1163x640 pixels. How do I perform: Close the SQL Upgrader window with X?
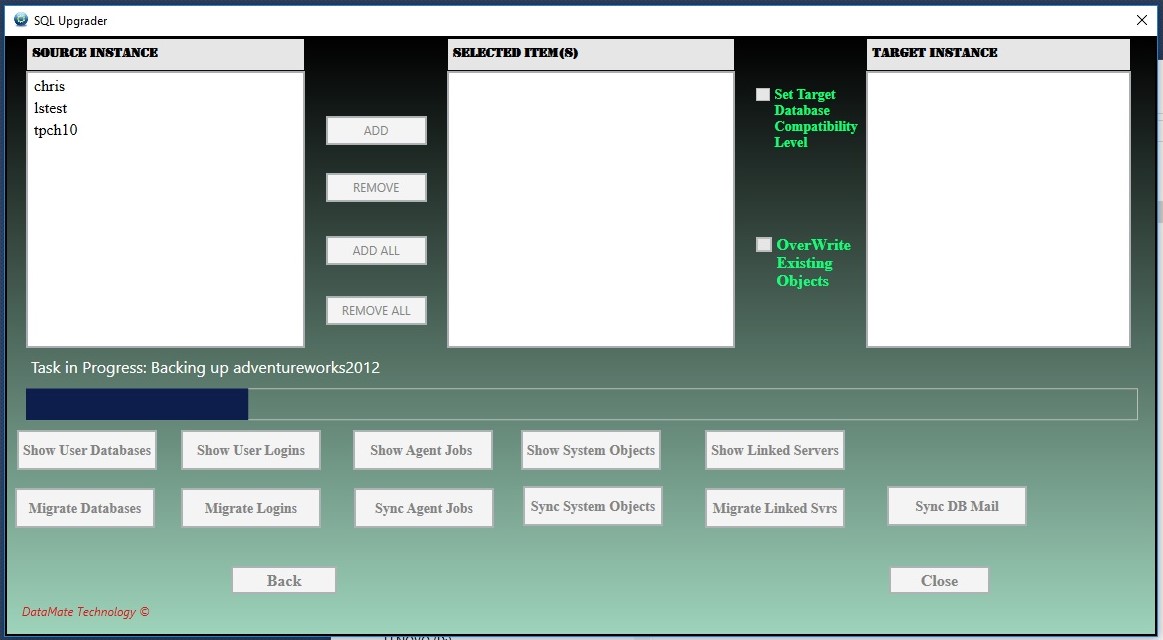pyautogui.click(x=1142, y=20)
